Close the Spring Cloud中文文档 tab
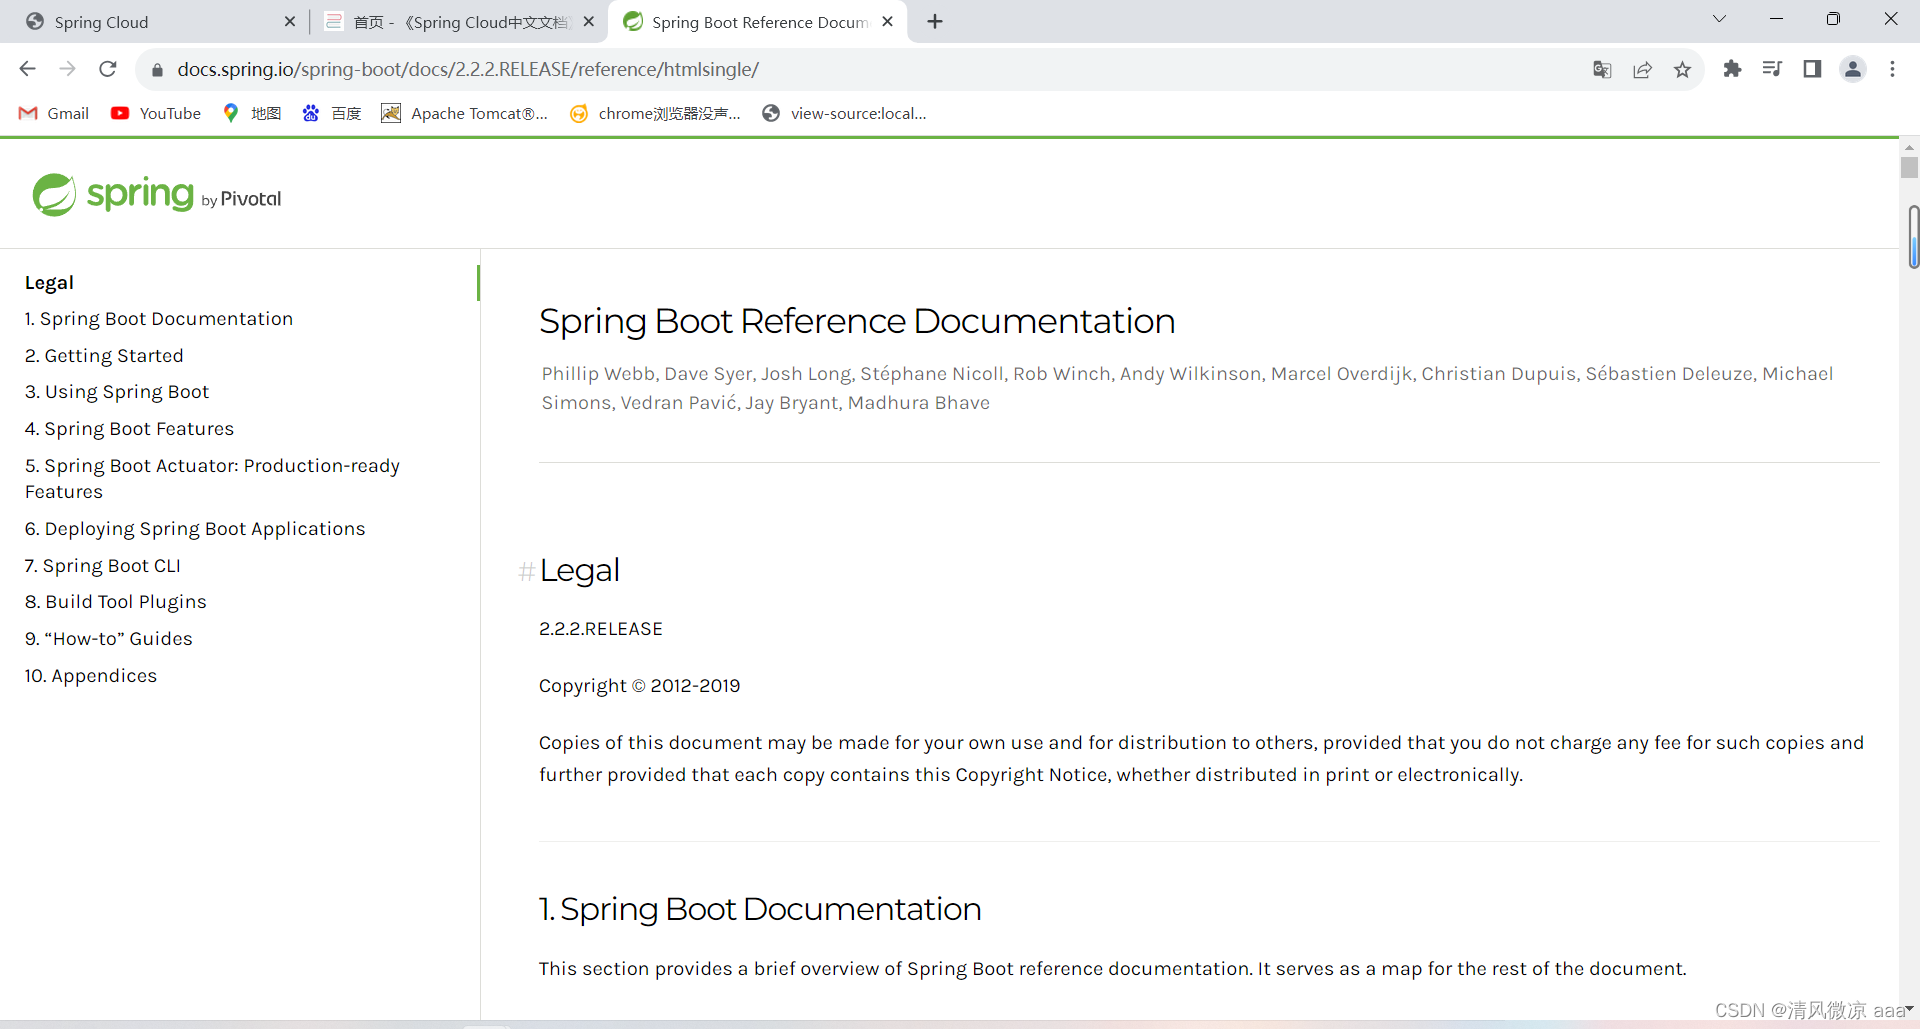Viewport: 1920px width, 1029px height. [589, 21]
